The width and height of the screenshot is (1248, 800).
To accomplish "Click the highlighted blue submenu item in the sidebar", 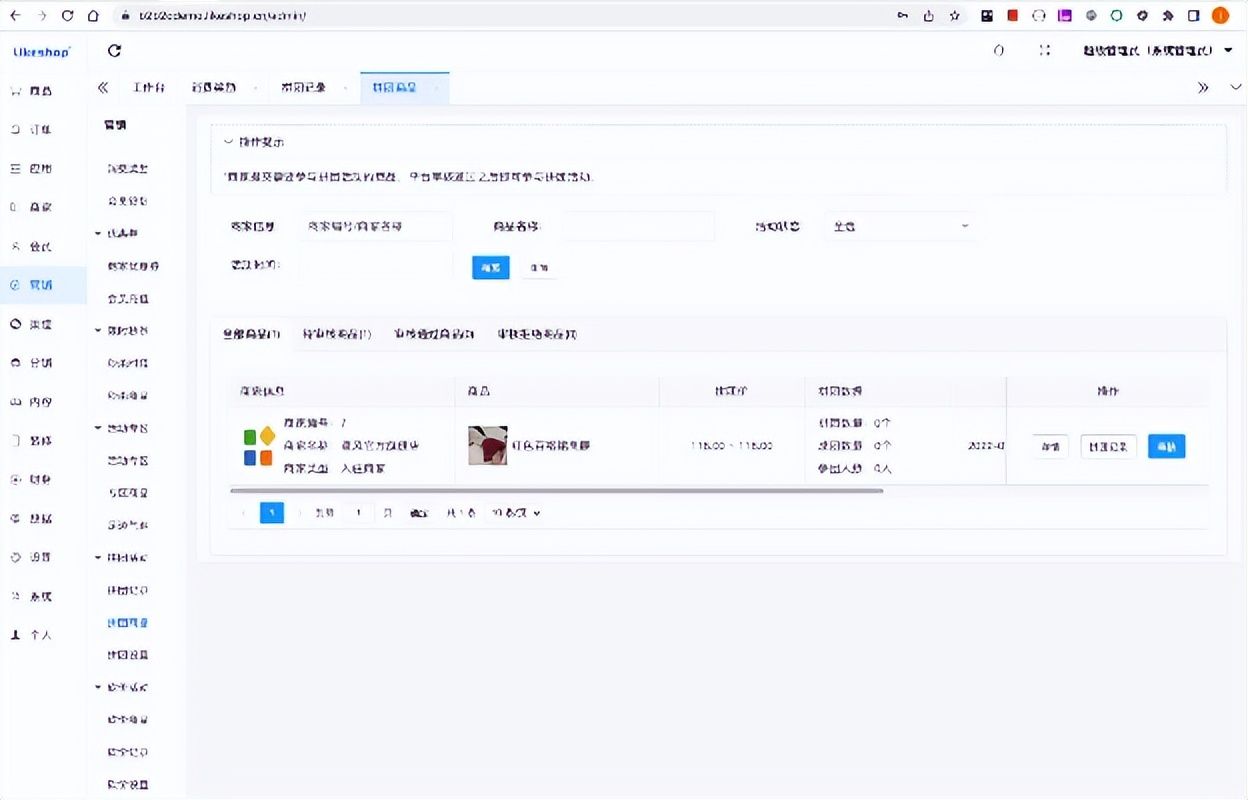I will coord(128,622).
